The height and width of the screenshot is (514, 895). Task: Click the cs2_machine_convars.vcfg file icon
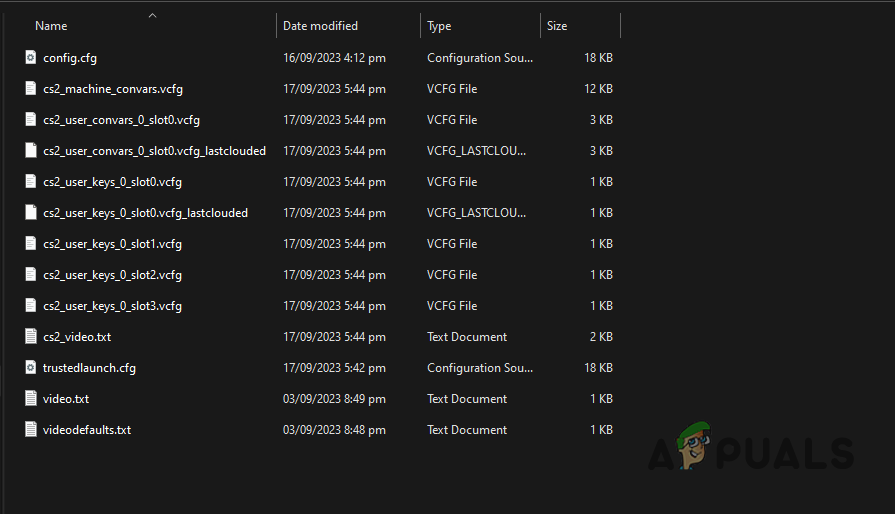click(31, 88)
